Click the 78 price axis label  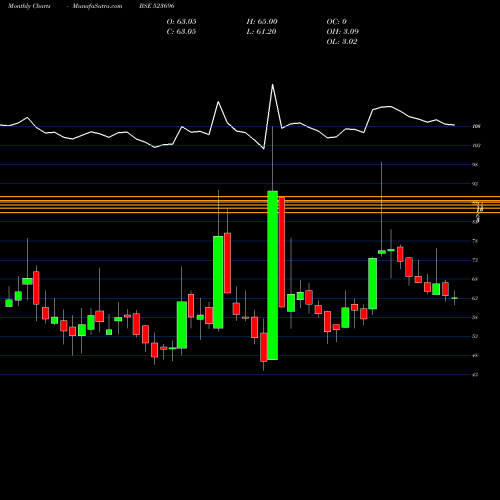point(475,241)
